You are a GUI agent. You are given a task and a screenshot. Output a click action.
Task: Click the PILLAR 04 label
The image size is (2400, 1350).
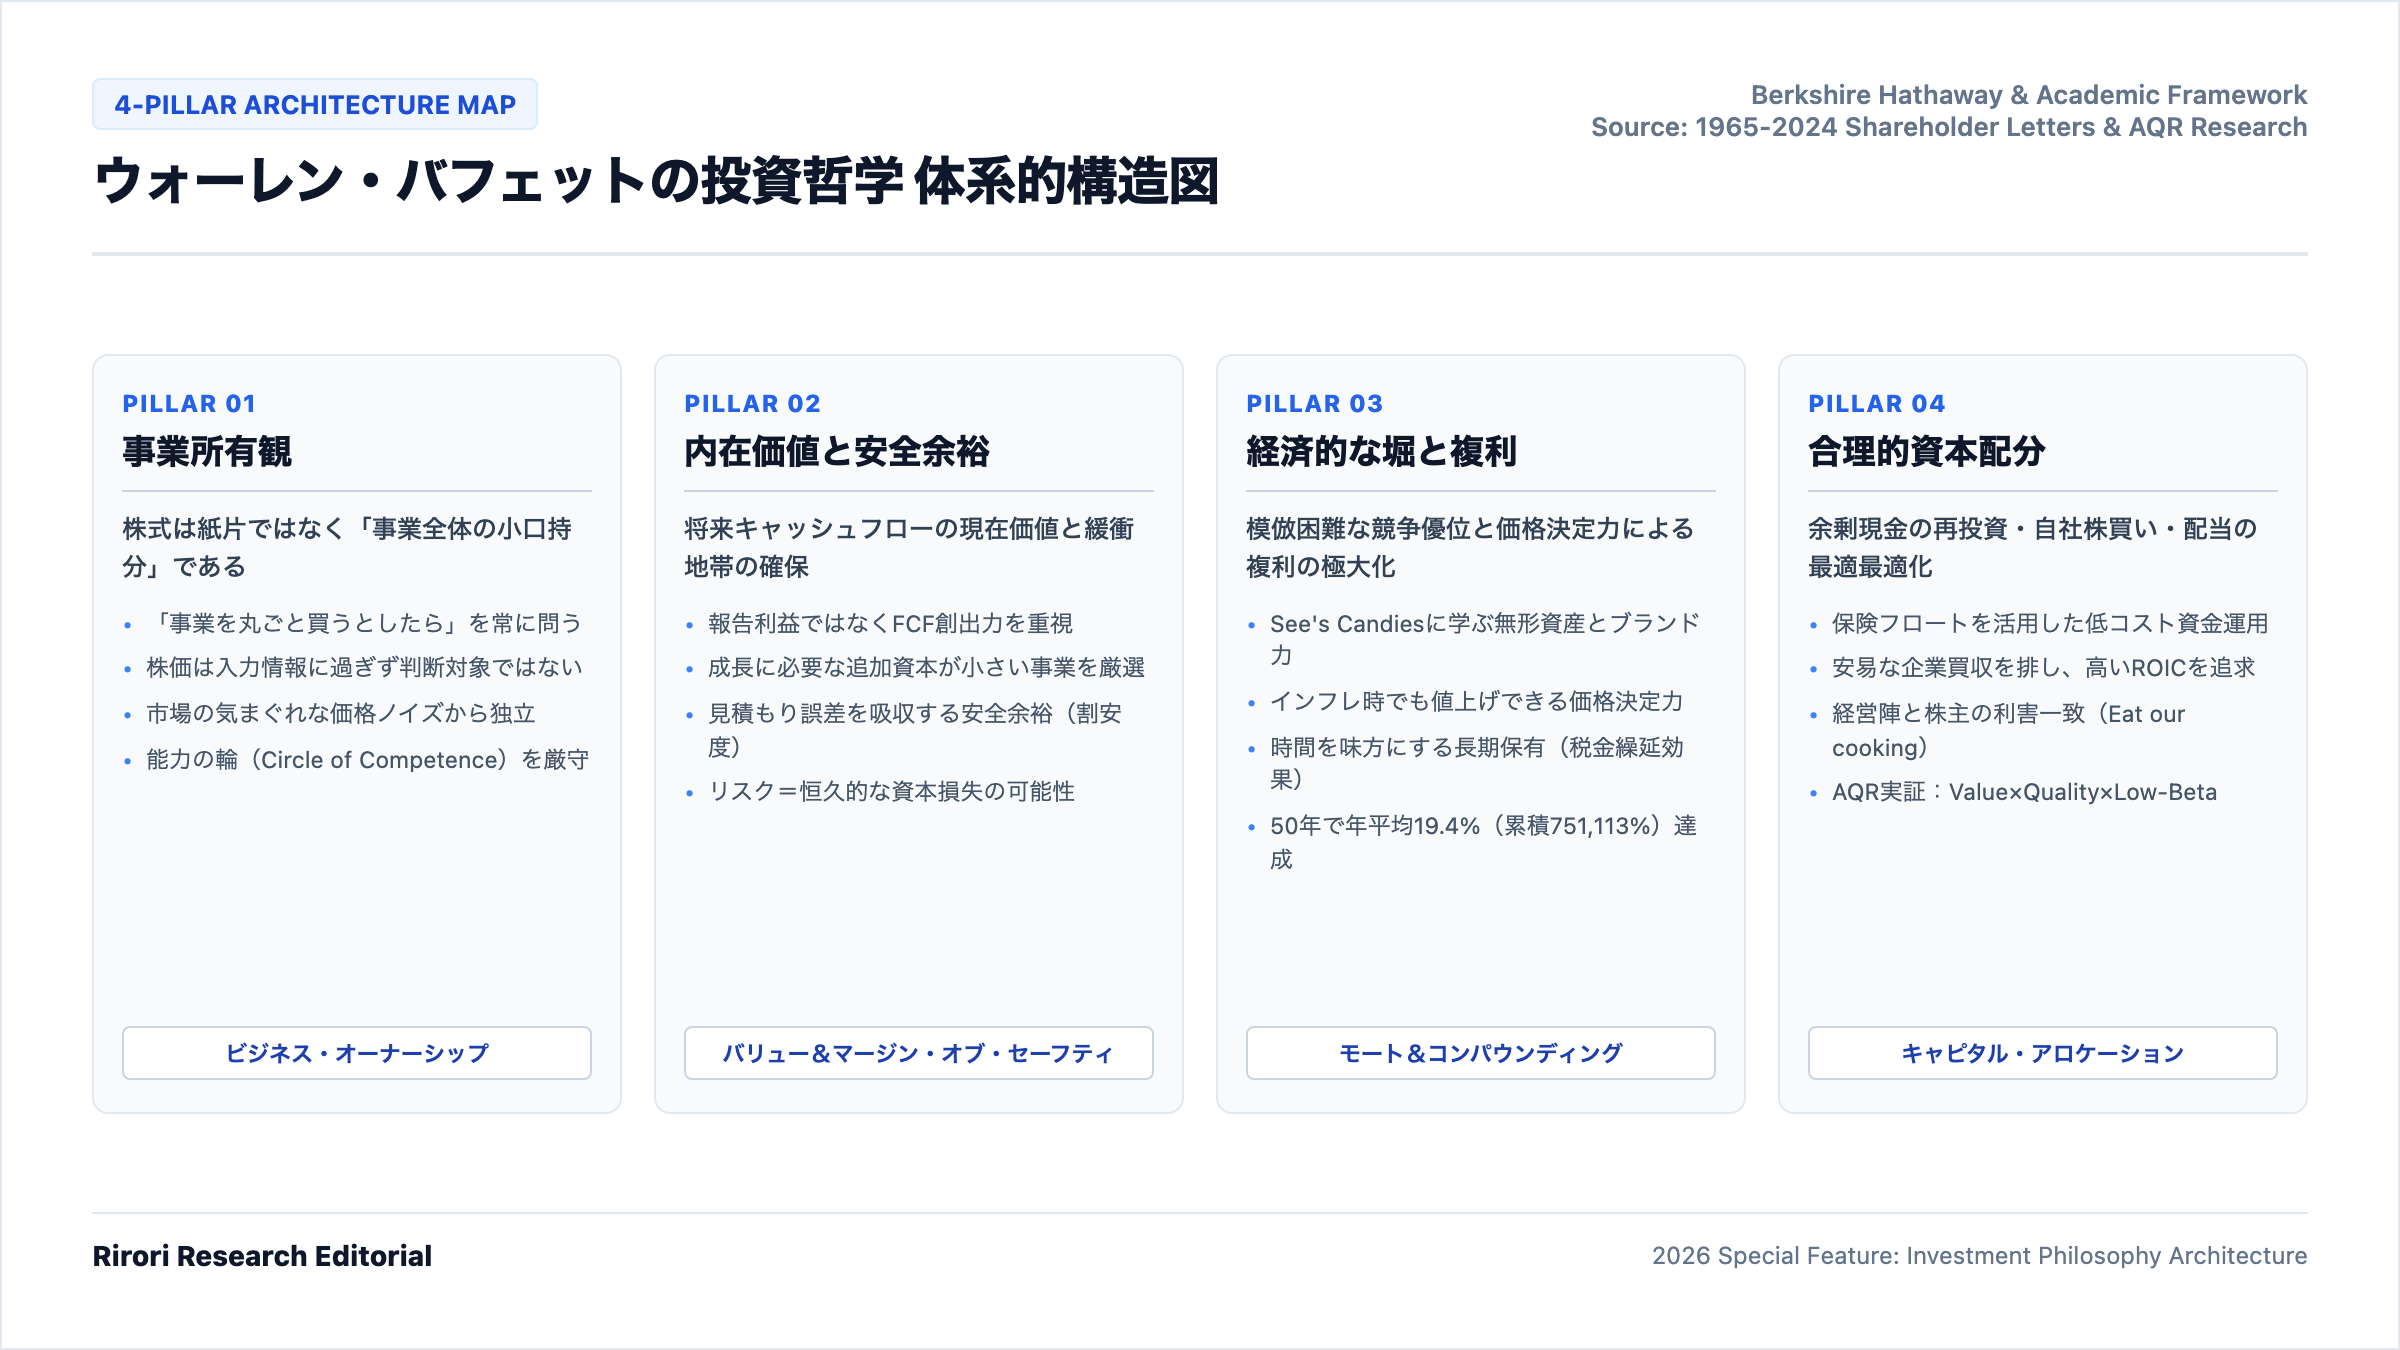tap(1876, 404)
